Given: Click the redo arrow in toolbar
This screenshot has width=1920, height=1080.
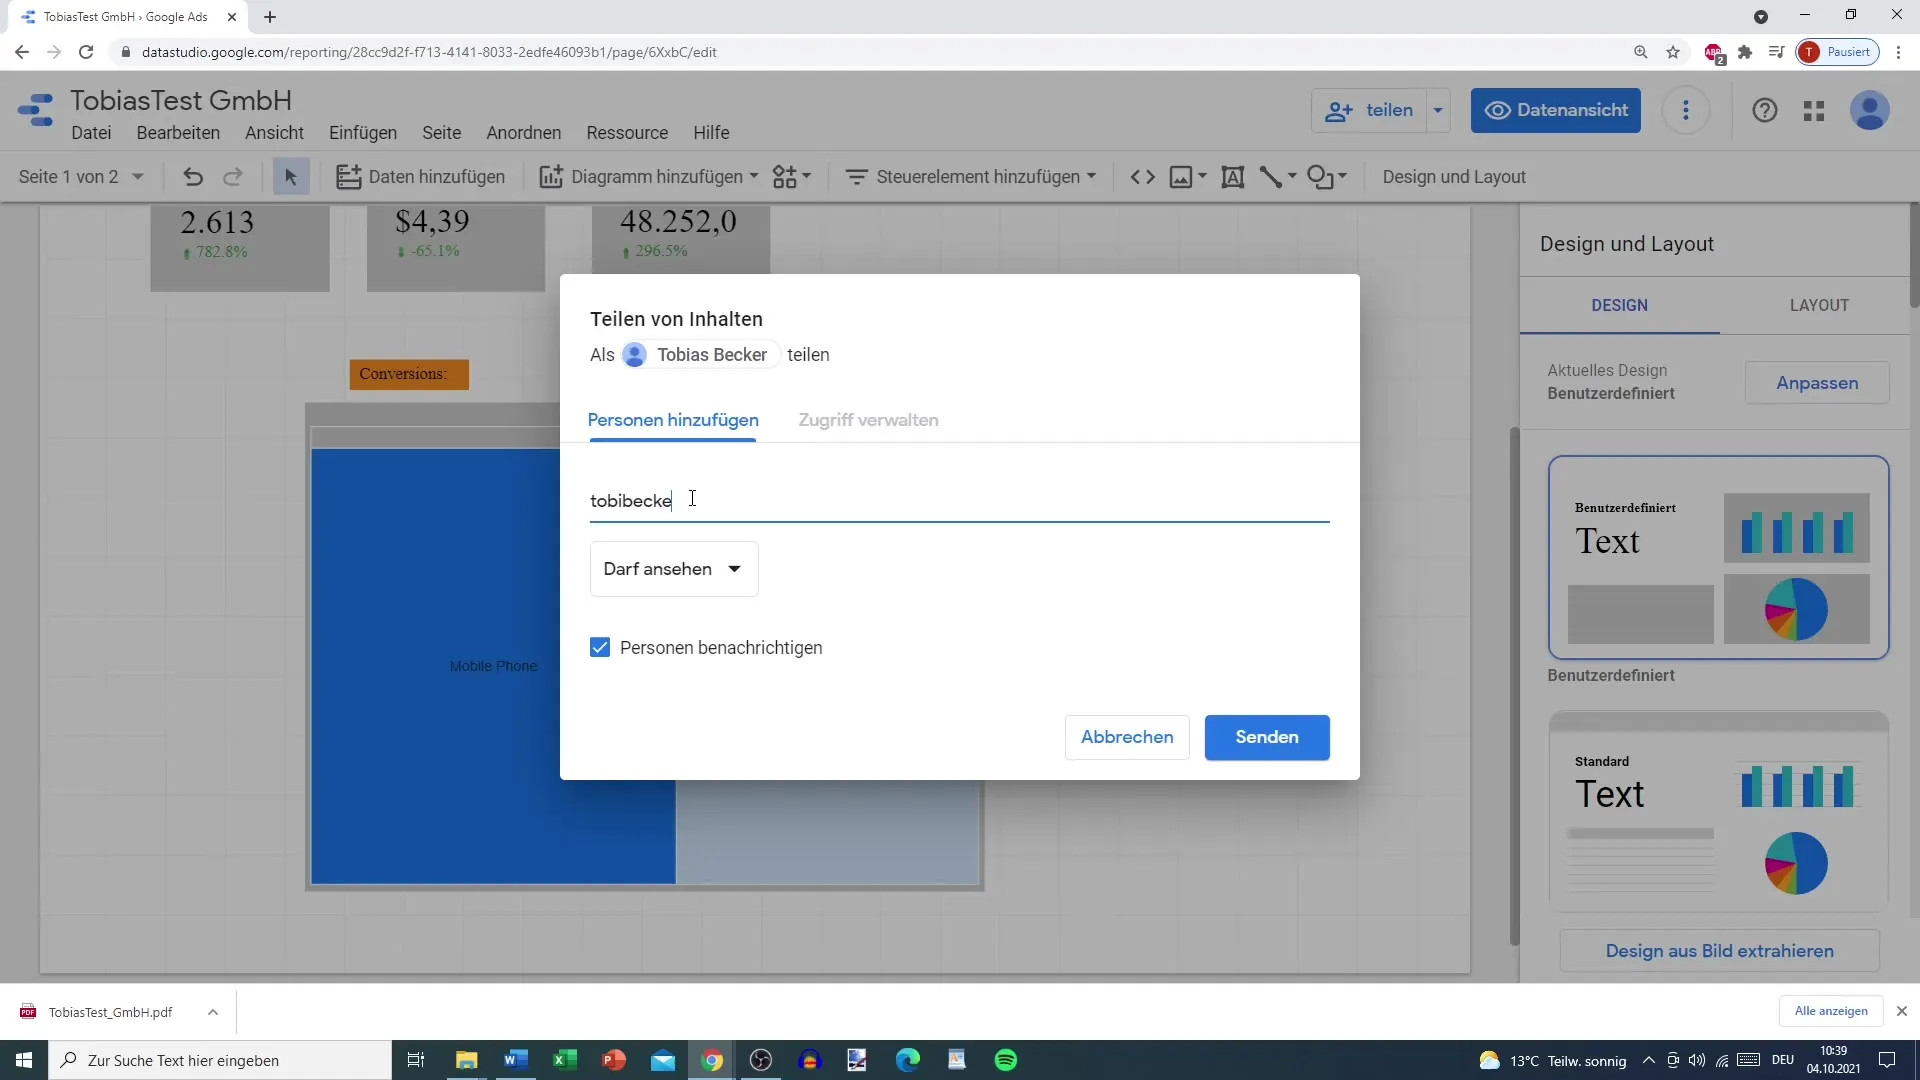Looking at the screenshot, I should click(233, 177).
